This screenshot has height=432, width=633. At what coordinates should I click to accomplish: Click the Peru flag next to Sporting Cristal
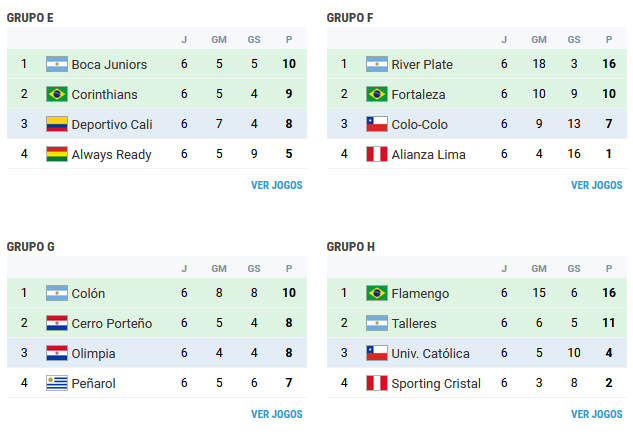[377, 383]
